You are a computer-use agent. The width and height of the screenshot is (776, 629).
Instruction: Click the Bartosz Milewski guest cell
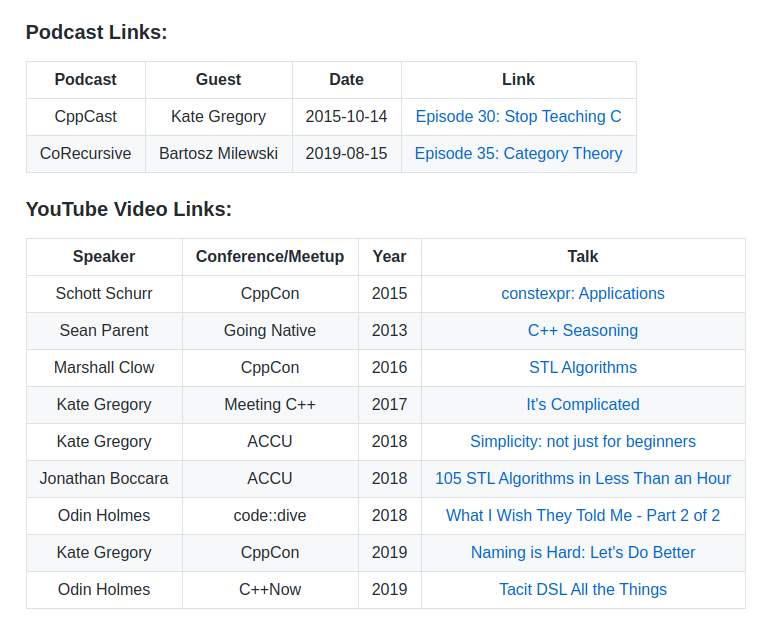coord(218,154)
